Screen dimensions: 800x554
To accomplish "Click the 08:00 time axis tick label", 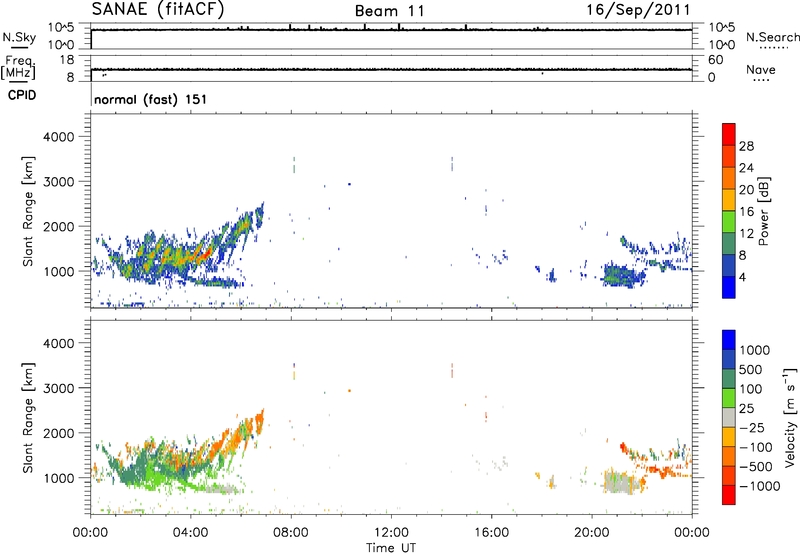I will (291, 532).
